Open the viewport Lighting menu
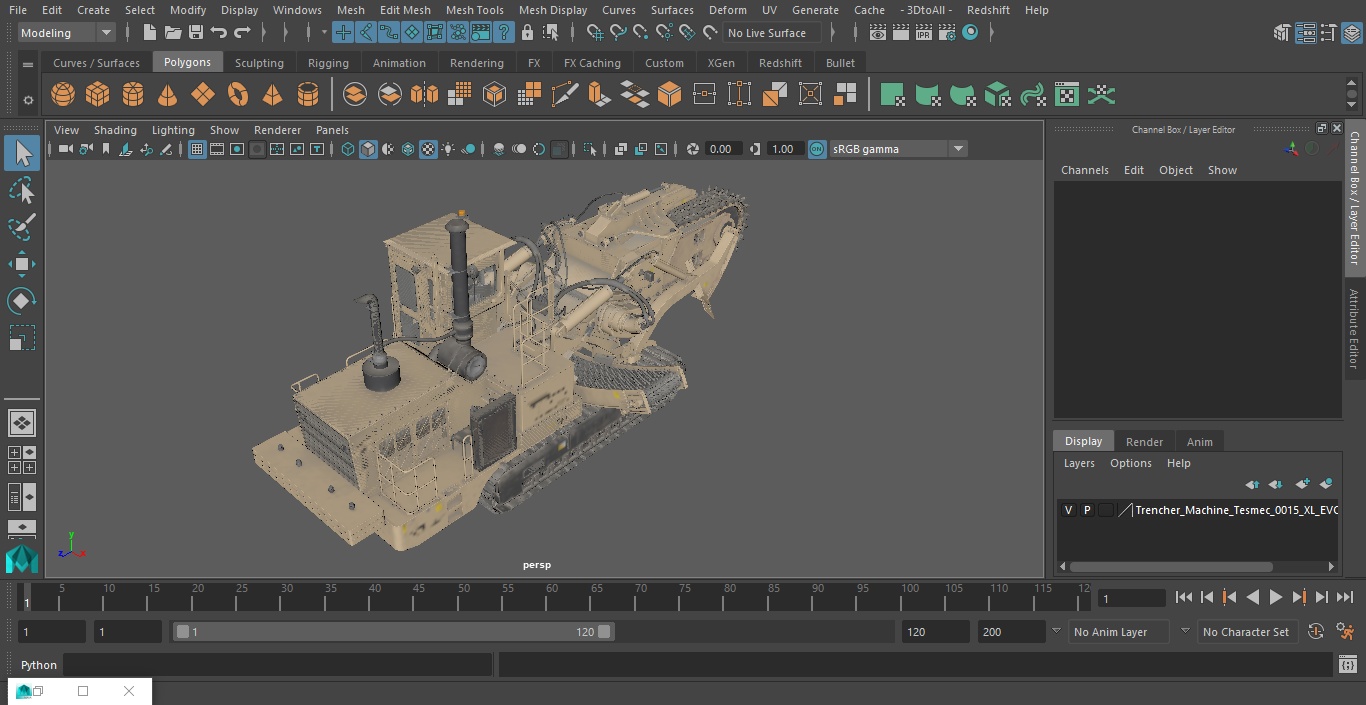This screenshot has width=1366, height=705. (x=173, y=130)
